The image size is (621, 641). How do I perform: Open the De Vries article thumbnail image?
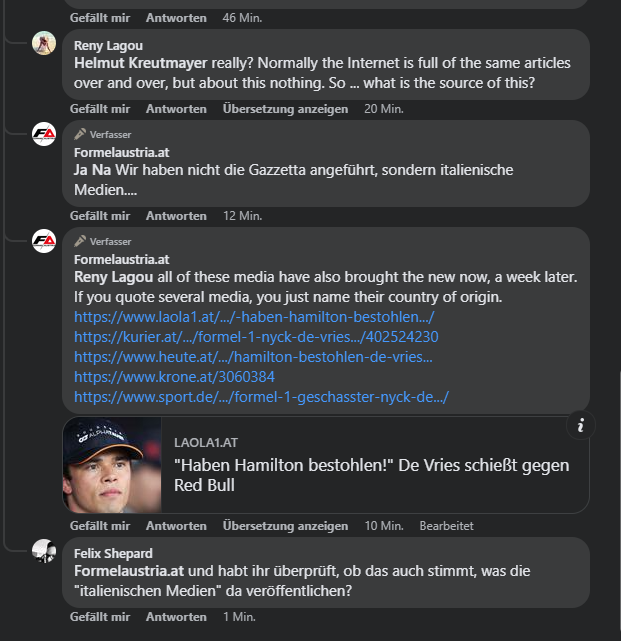click(112, 465)
